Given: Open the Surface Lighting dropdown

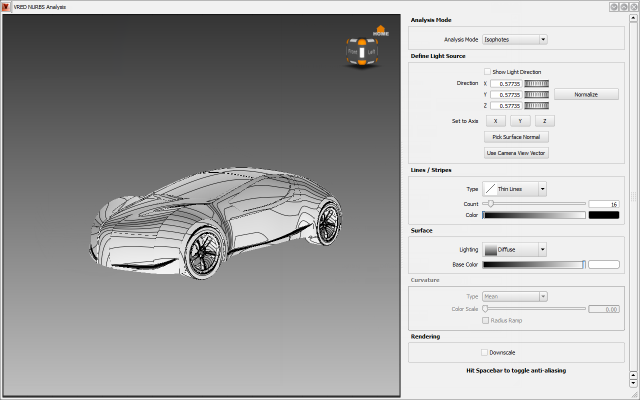Looking at the screenshot, I should pyautogui.click(x=515, y=249).
